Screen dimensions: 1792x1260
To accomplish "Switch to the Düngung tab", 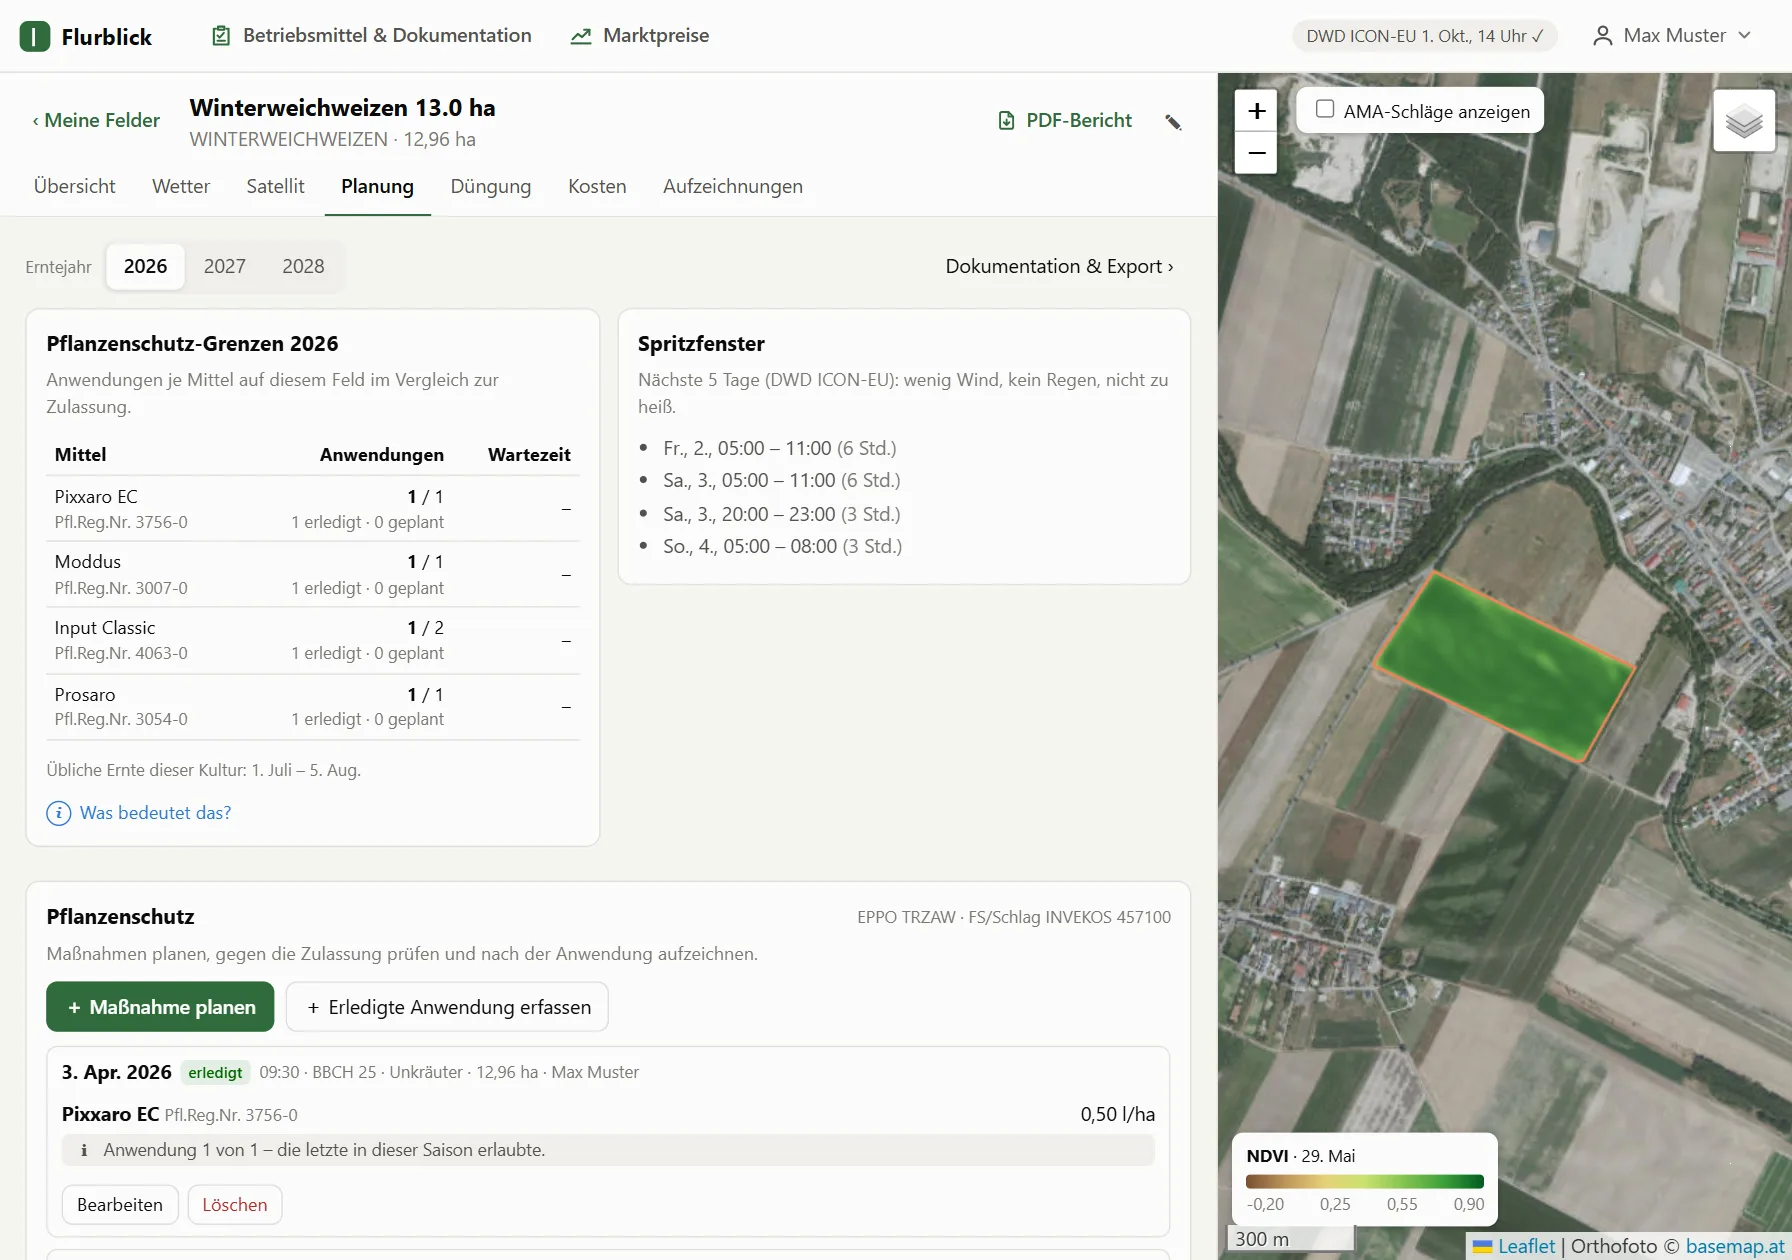I will (x=491, y=186).
